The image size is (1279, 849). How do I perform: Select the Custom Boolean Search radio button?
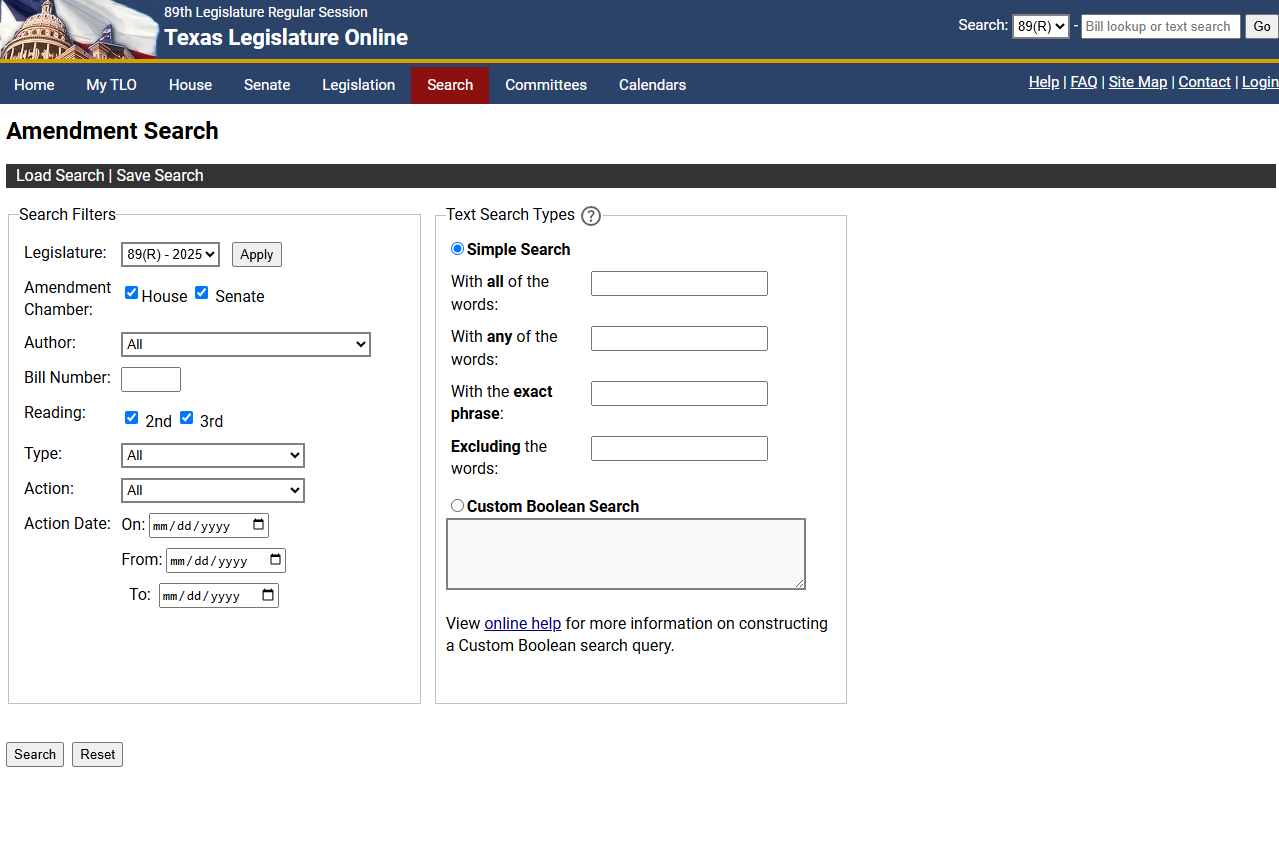[457, 505]
